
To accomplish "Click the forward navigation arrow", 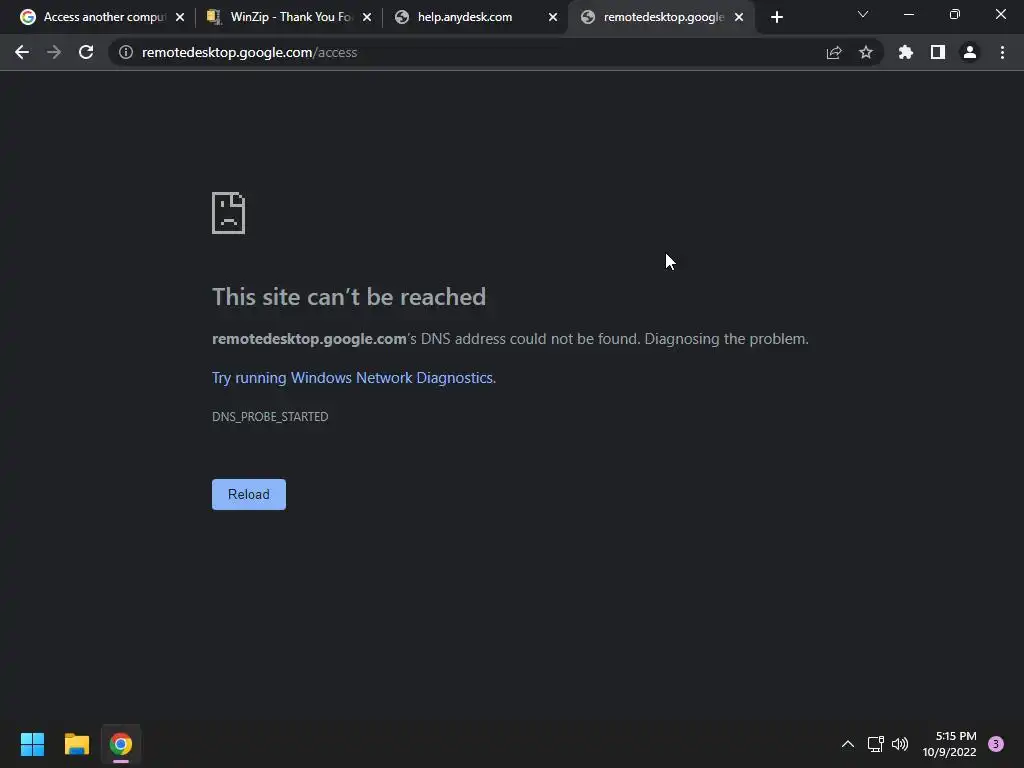I will [54, 52].
